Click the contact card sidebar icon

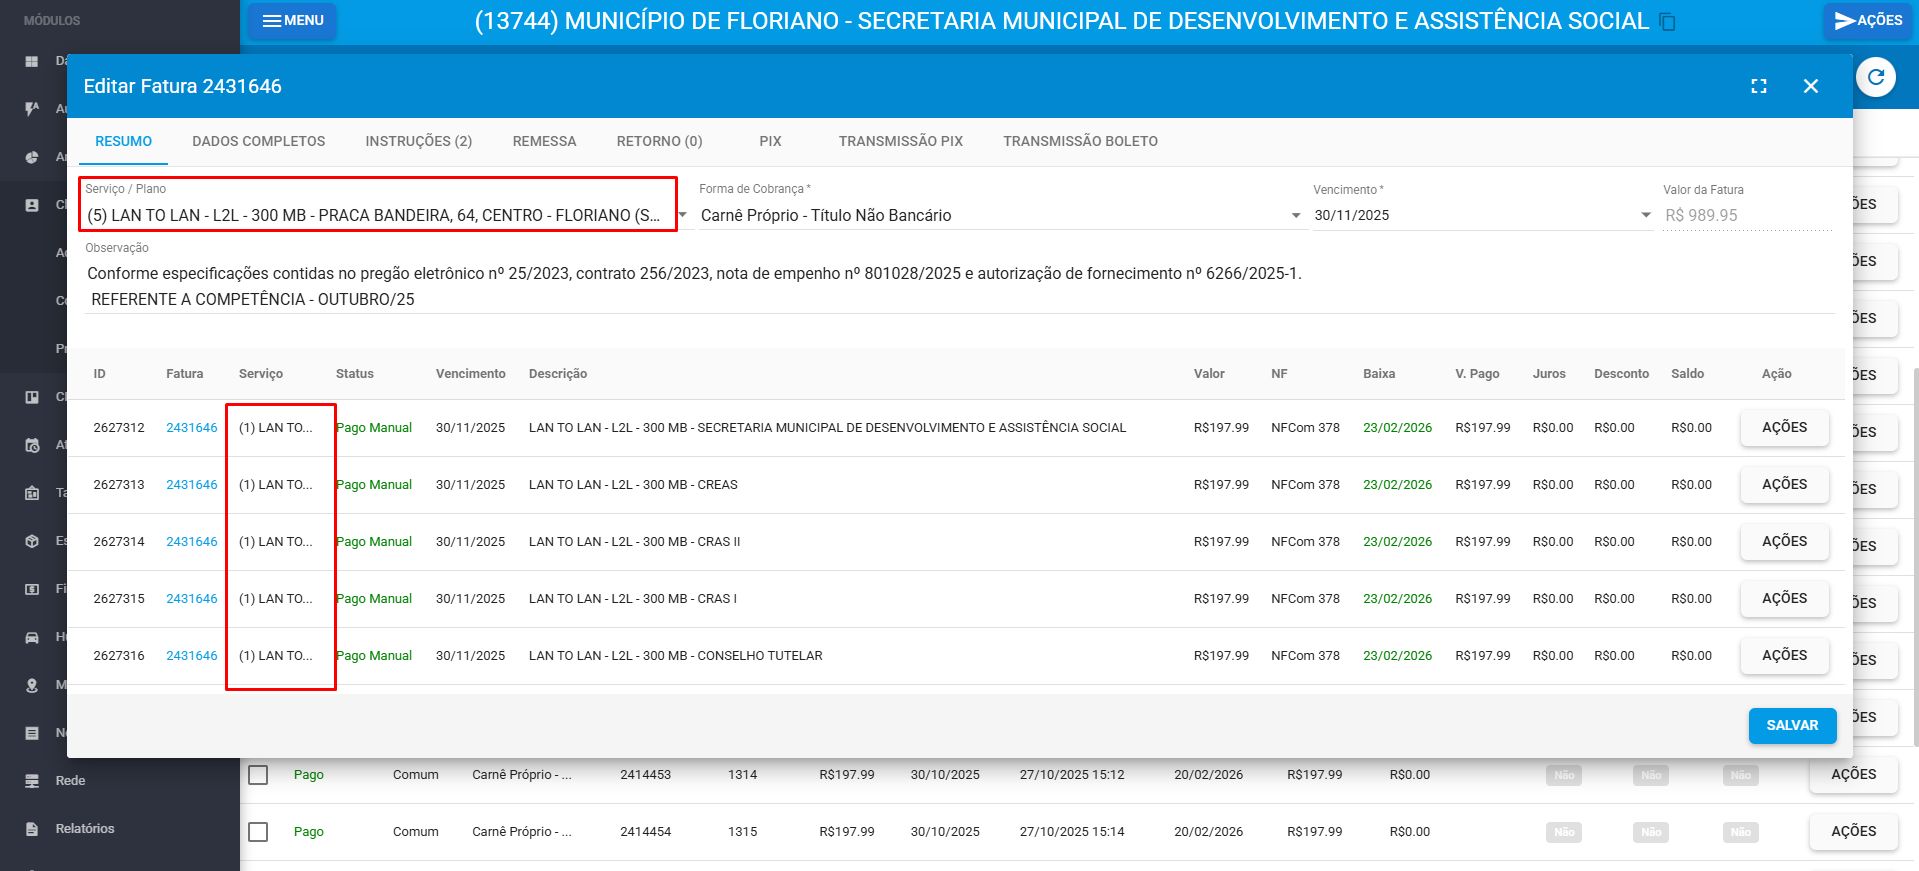[32, 205]
